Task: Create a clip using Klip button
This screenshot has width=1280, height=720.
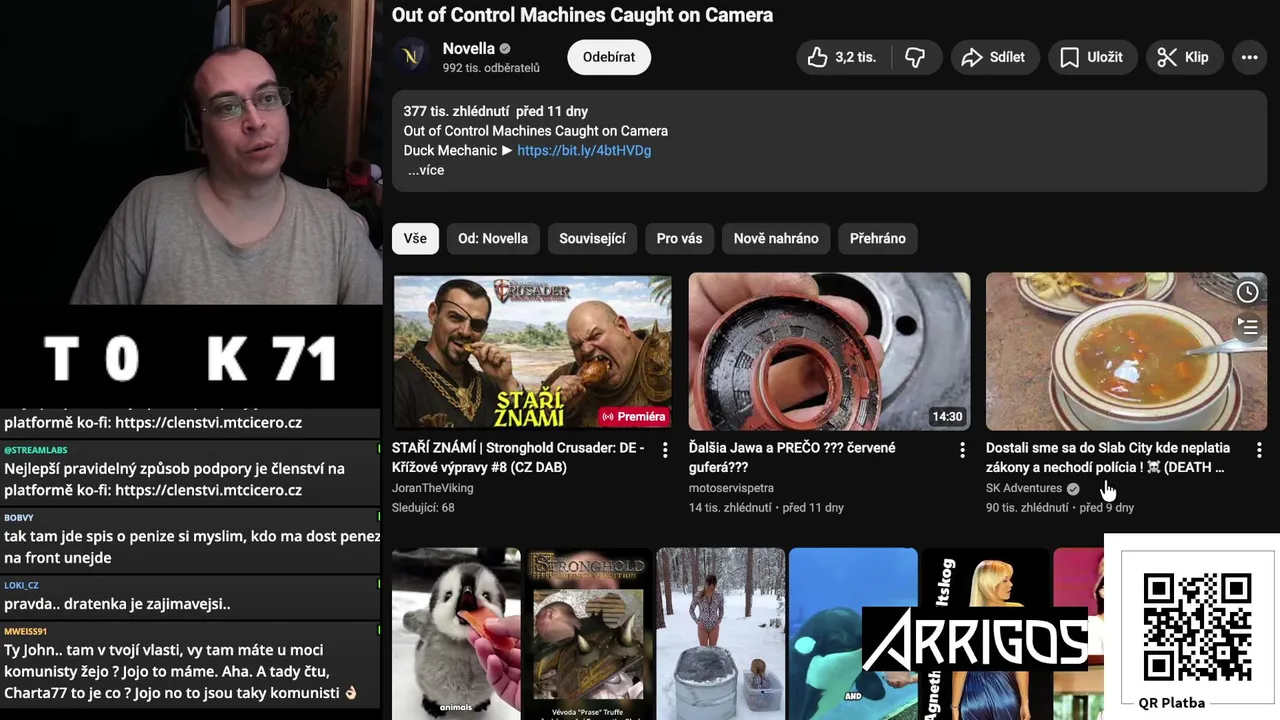Action: (1184, 57)
